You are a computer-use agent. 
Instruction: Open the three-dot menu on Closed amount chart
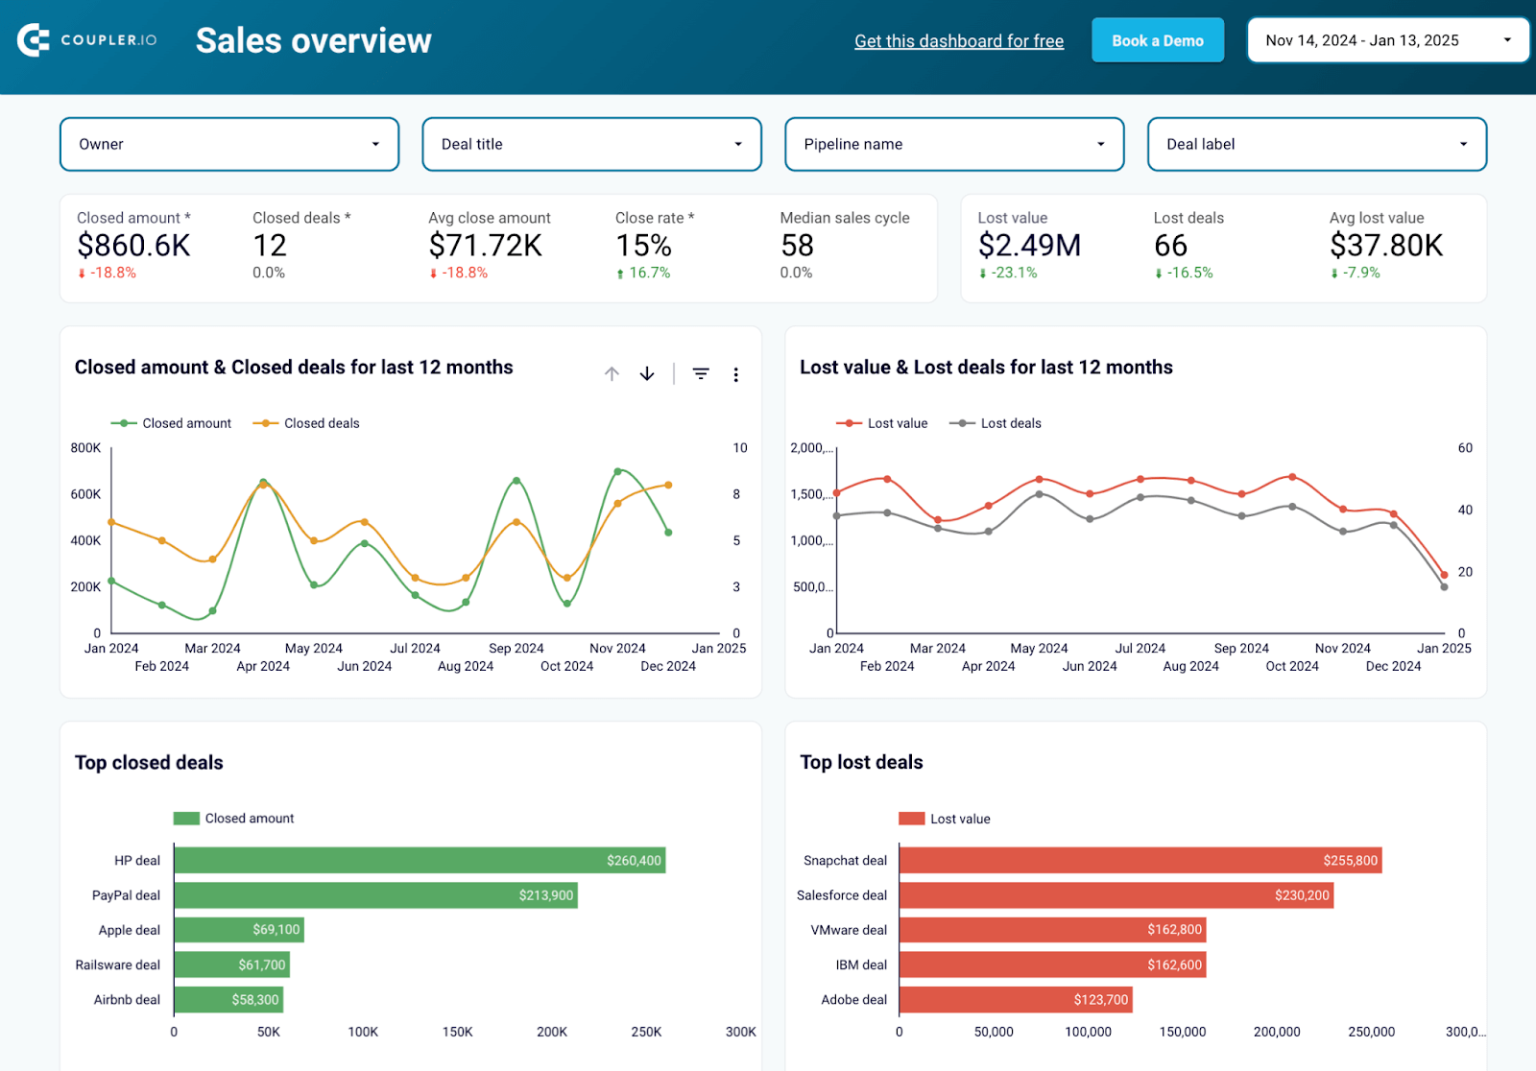(x=736, y=374)
